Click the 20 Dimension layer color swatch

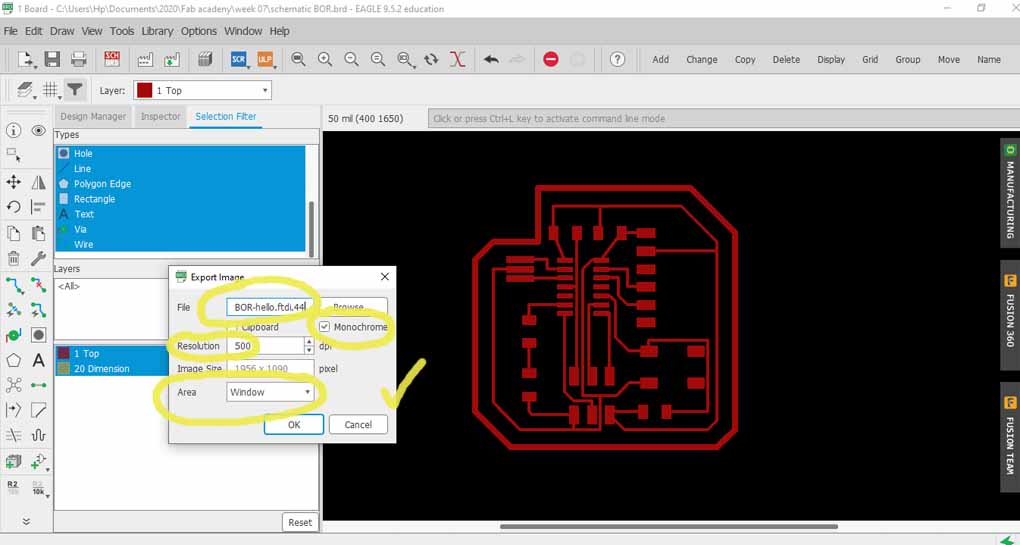(63, 369)
